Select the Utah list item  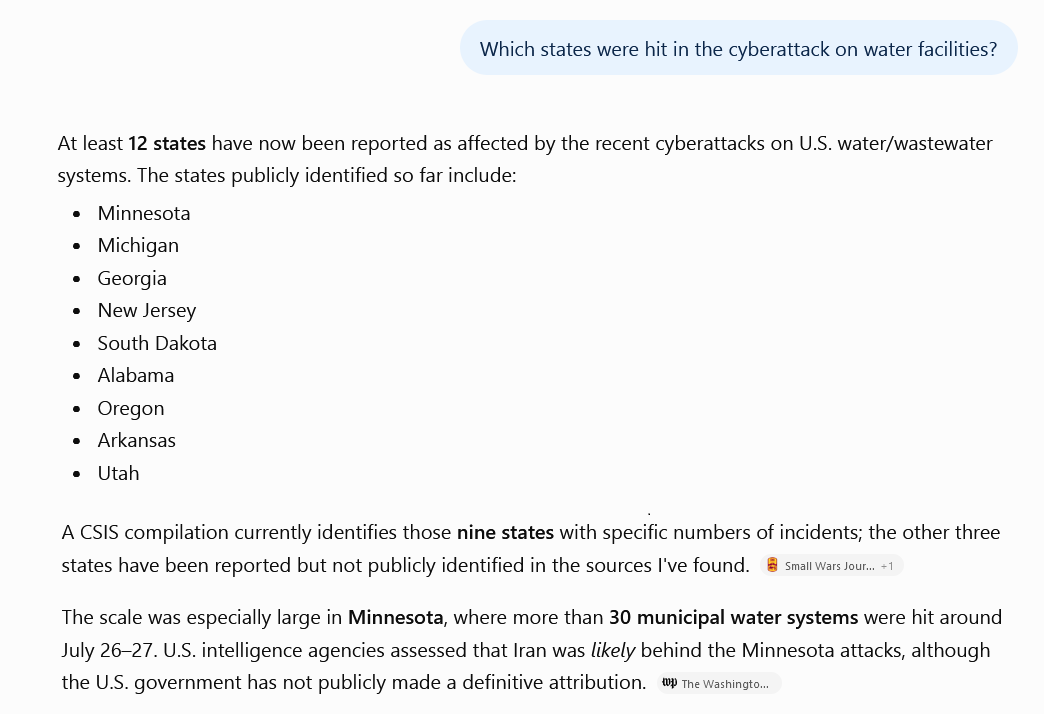[119, 473]
